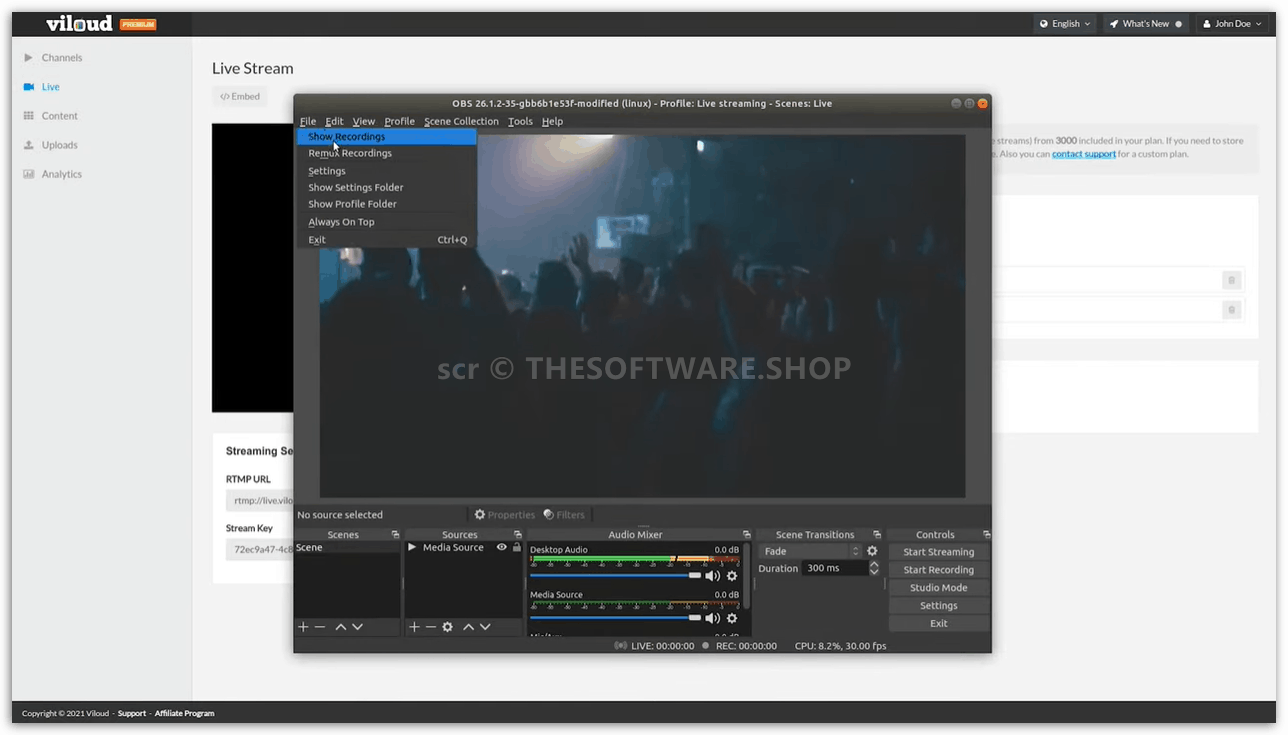The height and width of the screenshot is (735, 1288).
Task: Decrease Duration with the down stepper arrow
Action: tap(874, 572)
